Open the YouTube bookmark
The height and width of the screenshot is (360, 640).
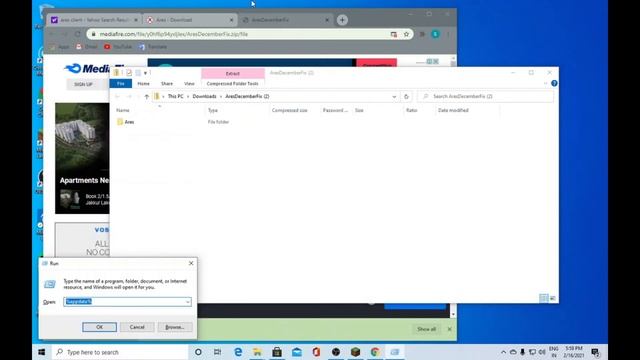pos(118,47)
